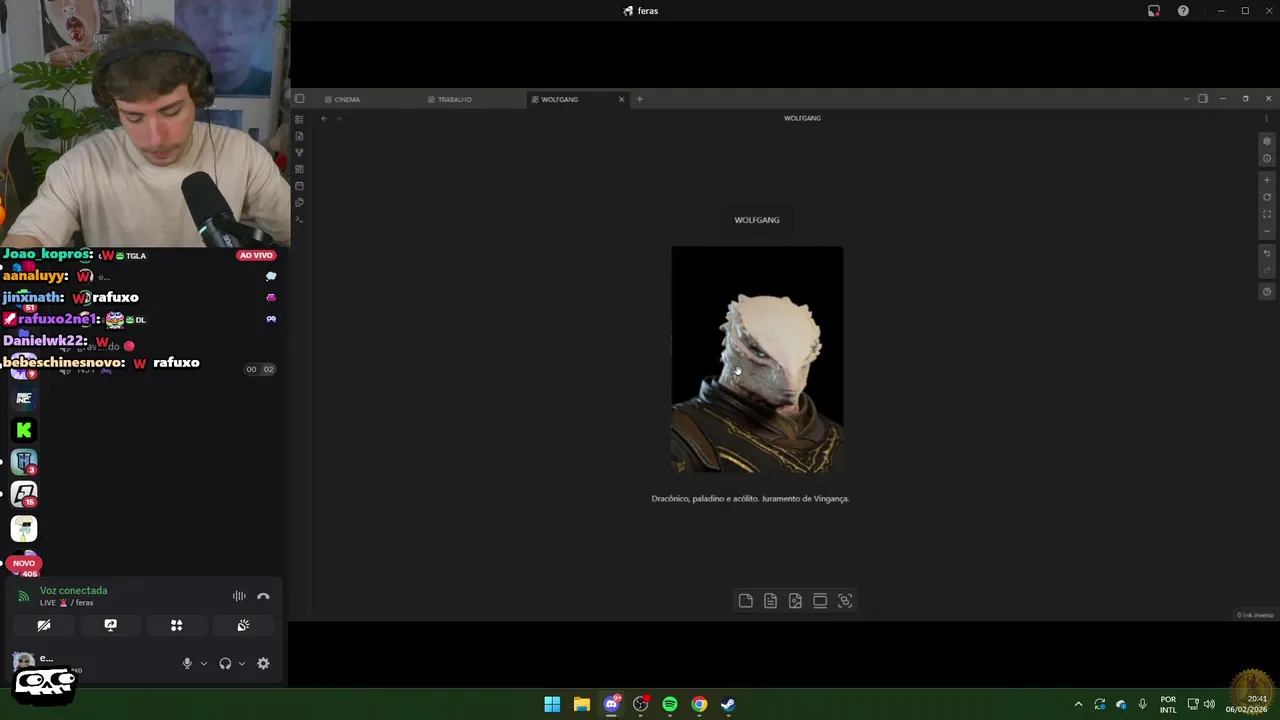Open Google Chrome from taskbar
1280x720 pixels.
699,704
